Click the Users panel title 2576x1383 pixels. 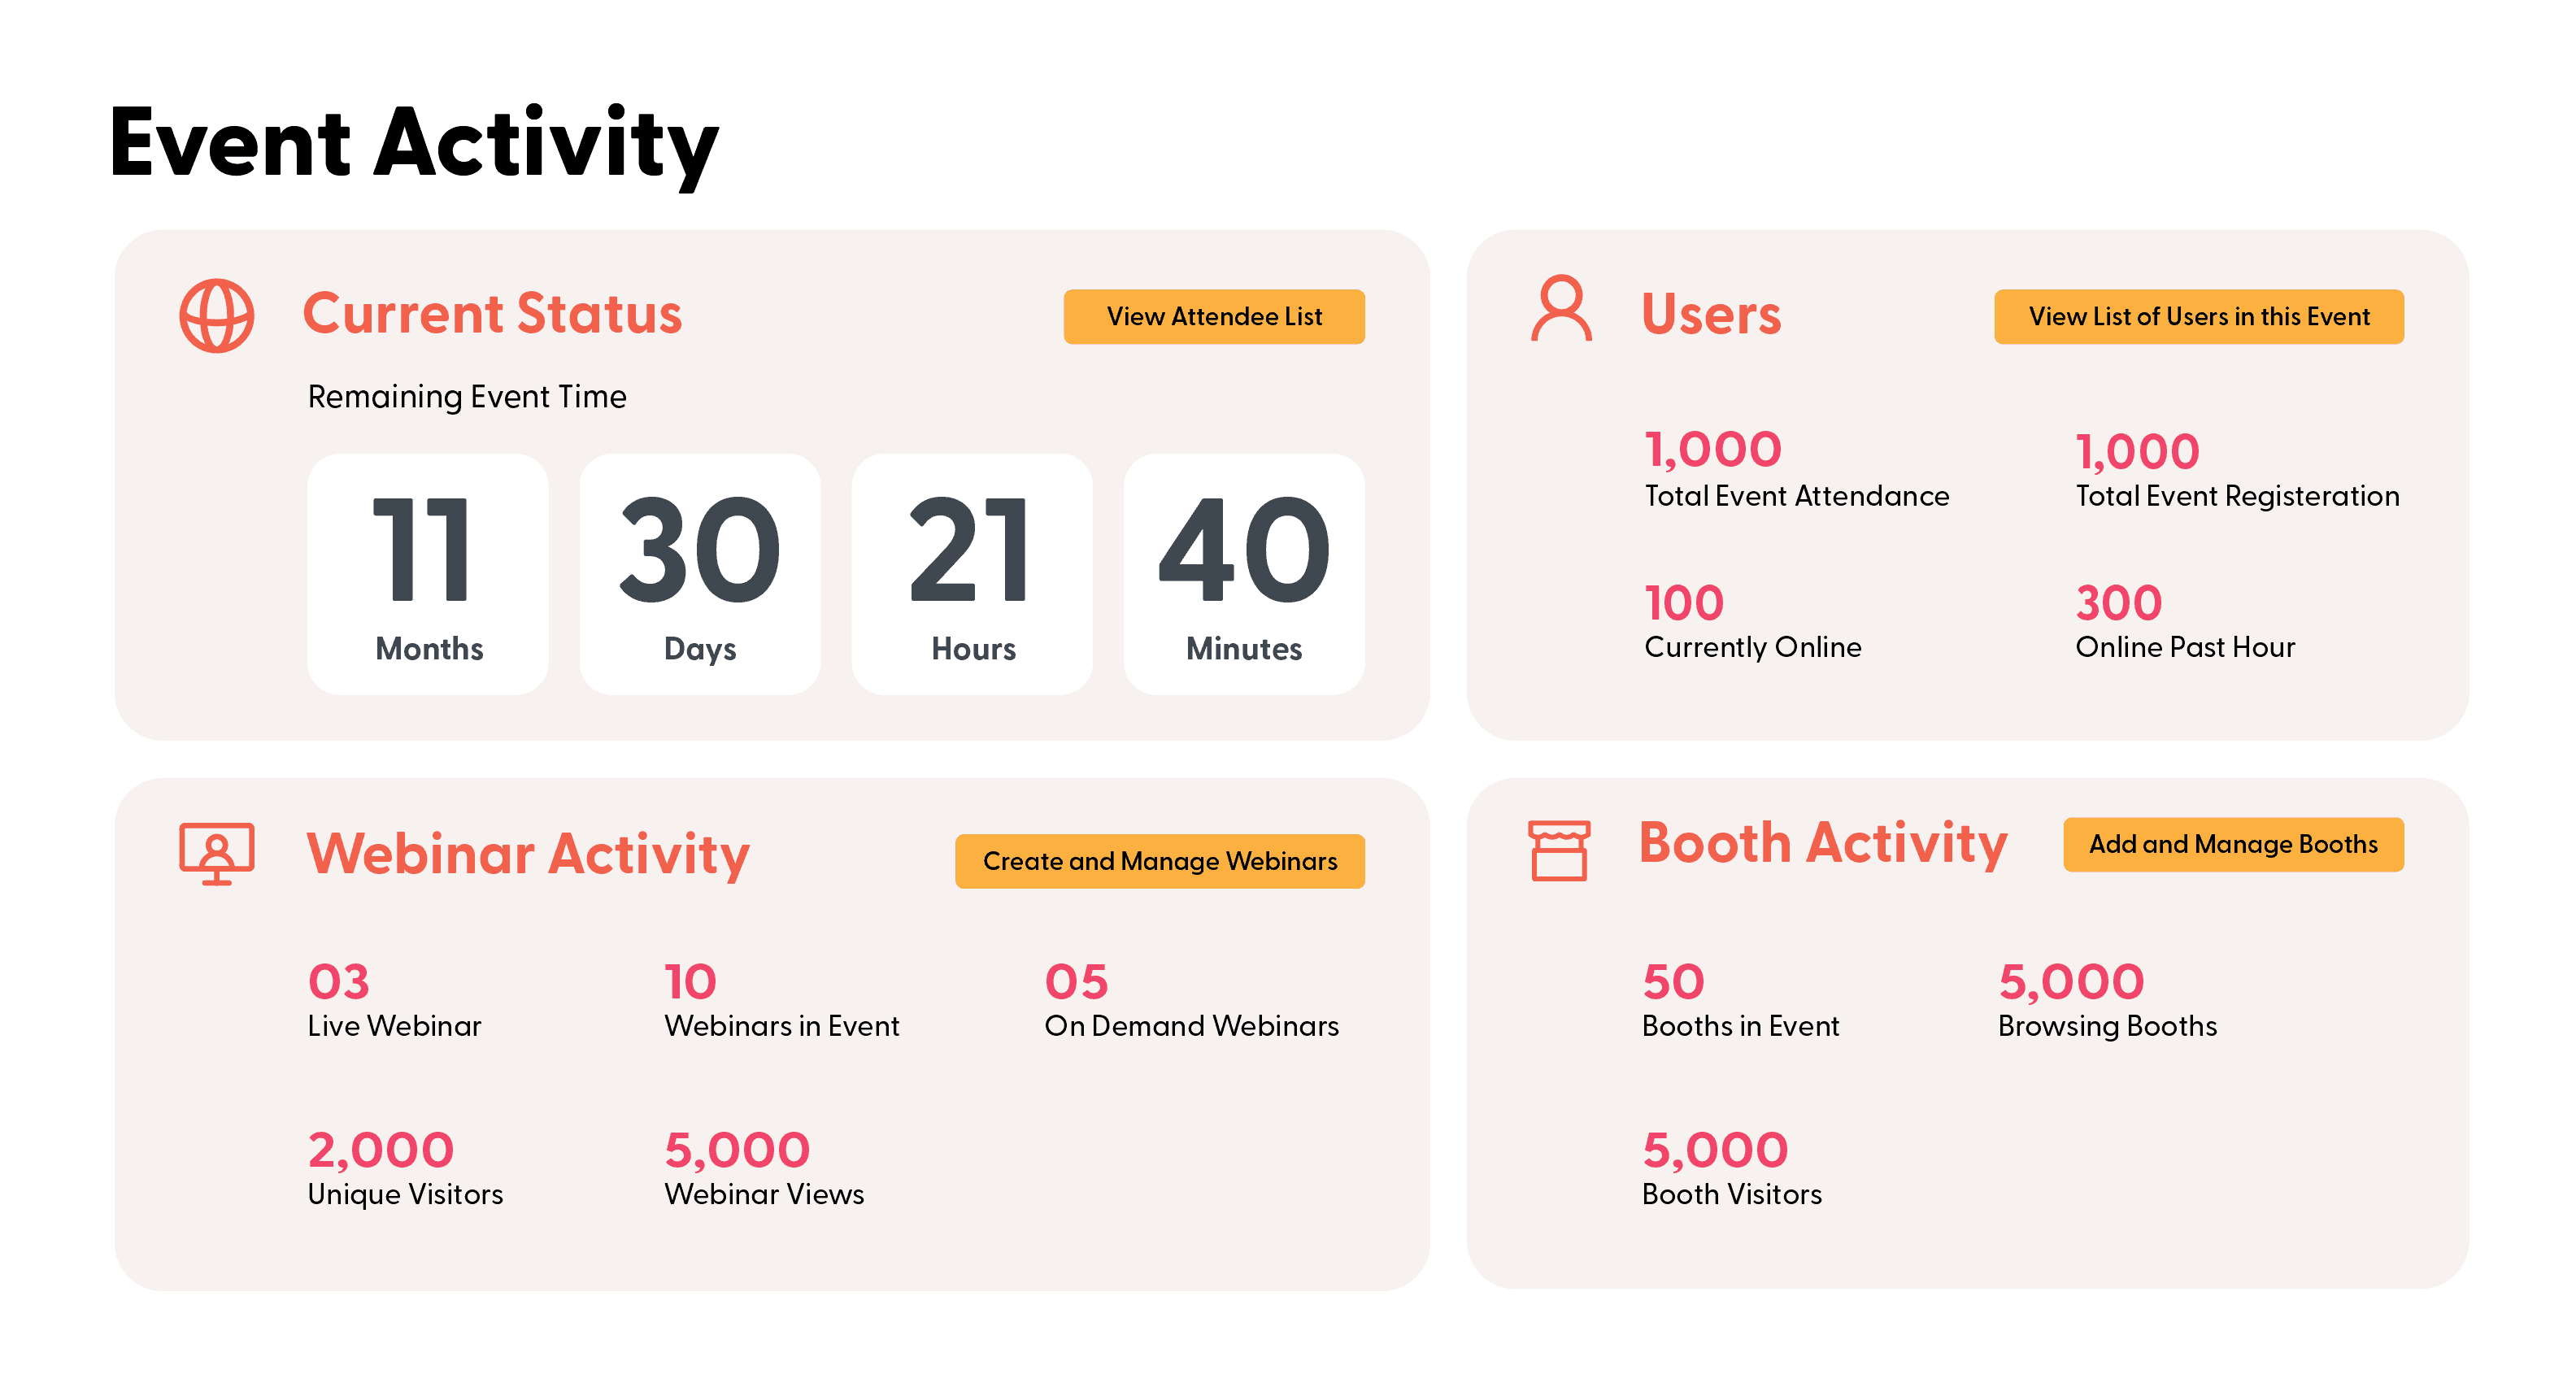click(1711, 313)
